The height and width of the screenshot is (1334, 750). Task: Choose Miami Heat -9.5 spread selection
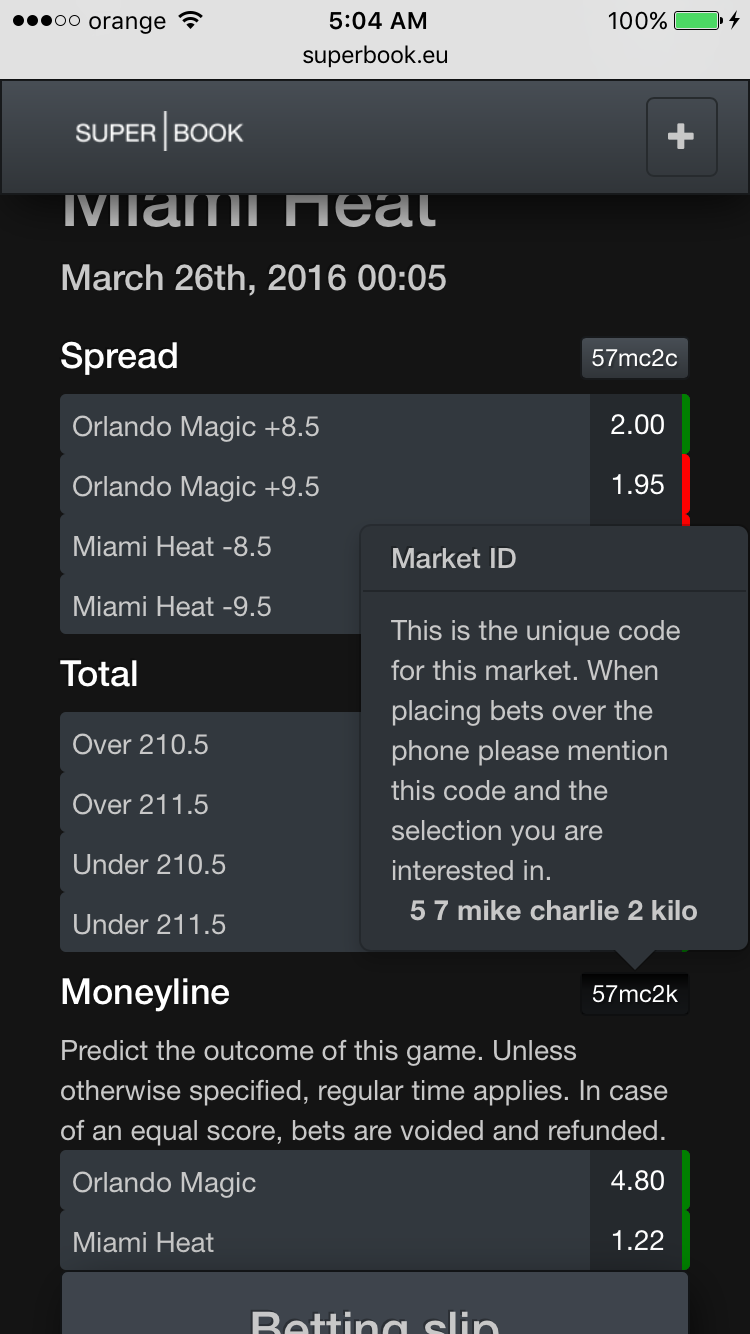coord(172,606)
